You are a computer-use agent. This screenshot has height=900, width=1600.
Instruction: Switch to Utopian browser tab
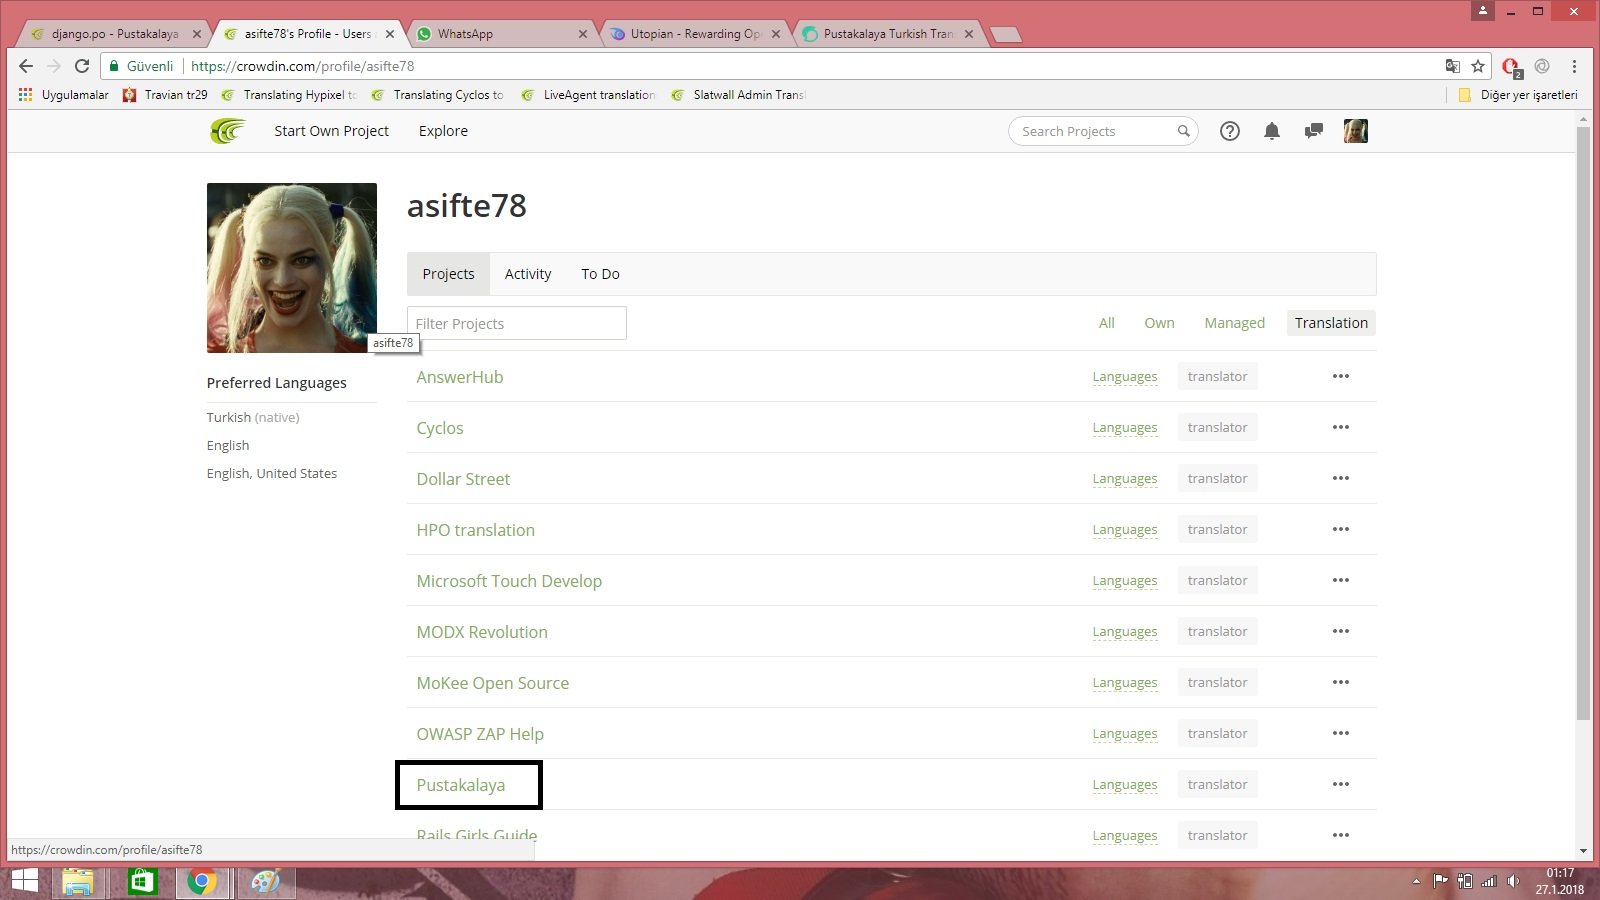(695, 34)
